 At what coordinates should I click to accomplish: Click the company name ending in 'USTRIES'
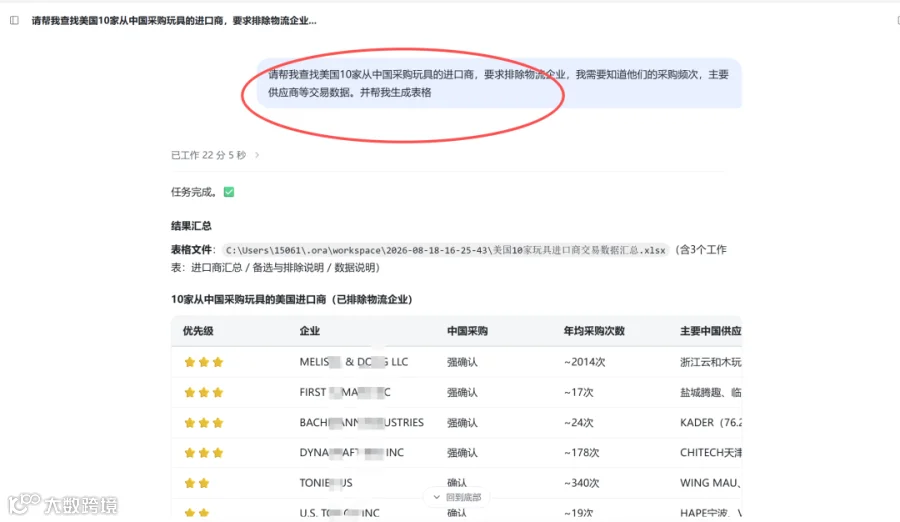[x=362, y=423]
